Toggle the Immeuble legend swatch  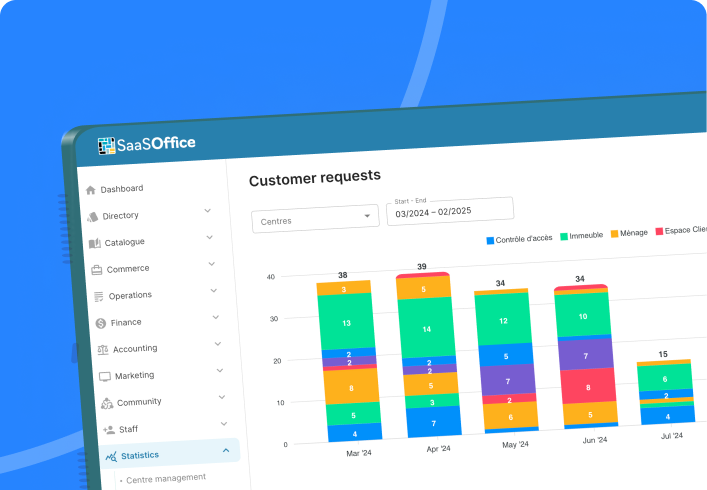tap(564, 237)
